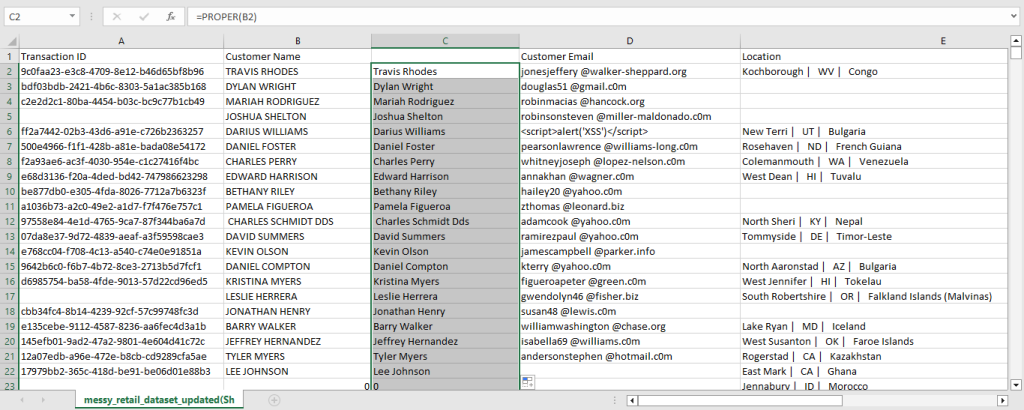Select cell containing LEE JOHNSON
Screen dimensions: 1024x410
tap(297, 371)
